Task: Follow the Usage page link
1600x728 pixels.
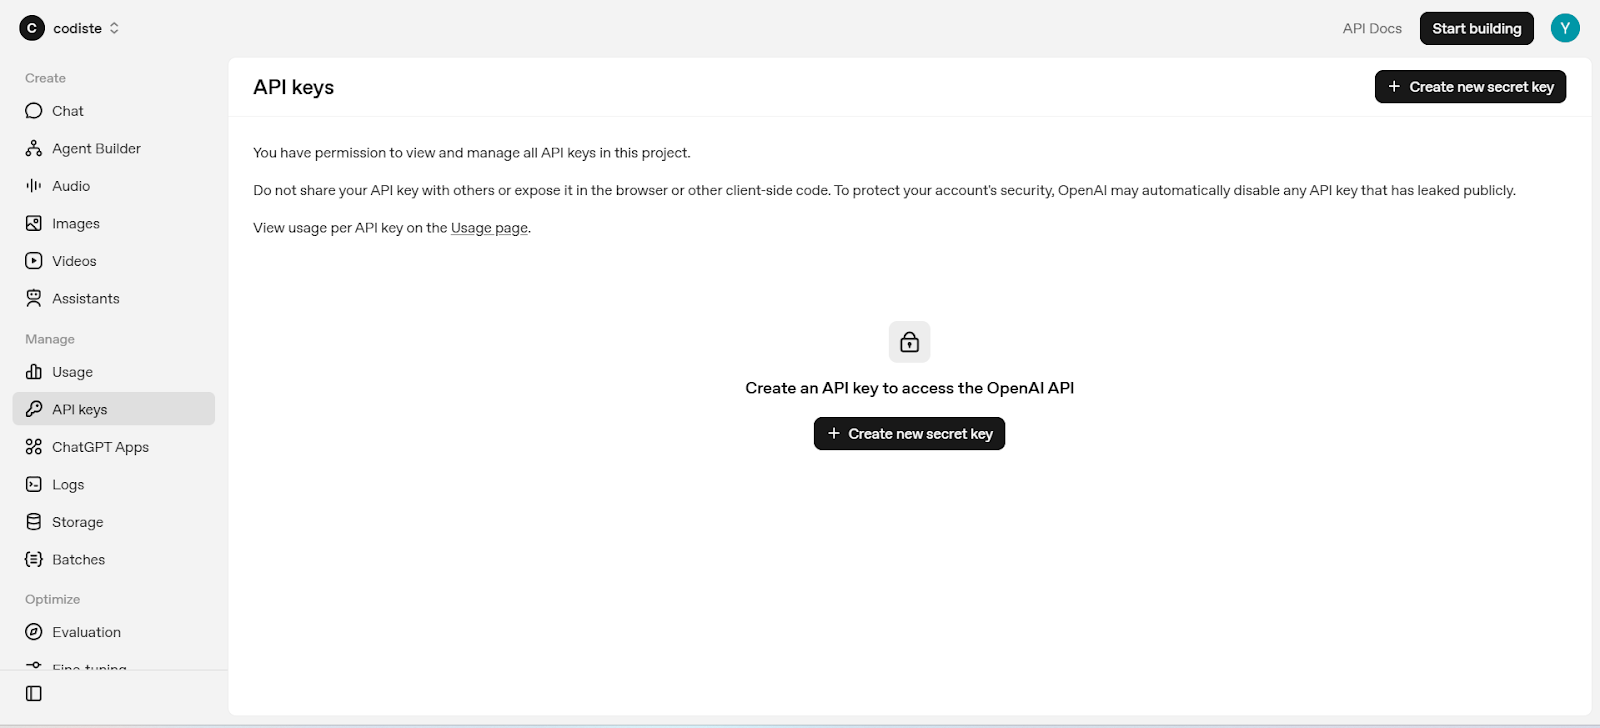Action: 489,228
